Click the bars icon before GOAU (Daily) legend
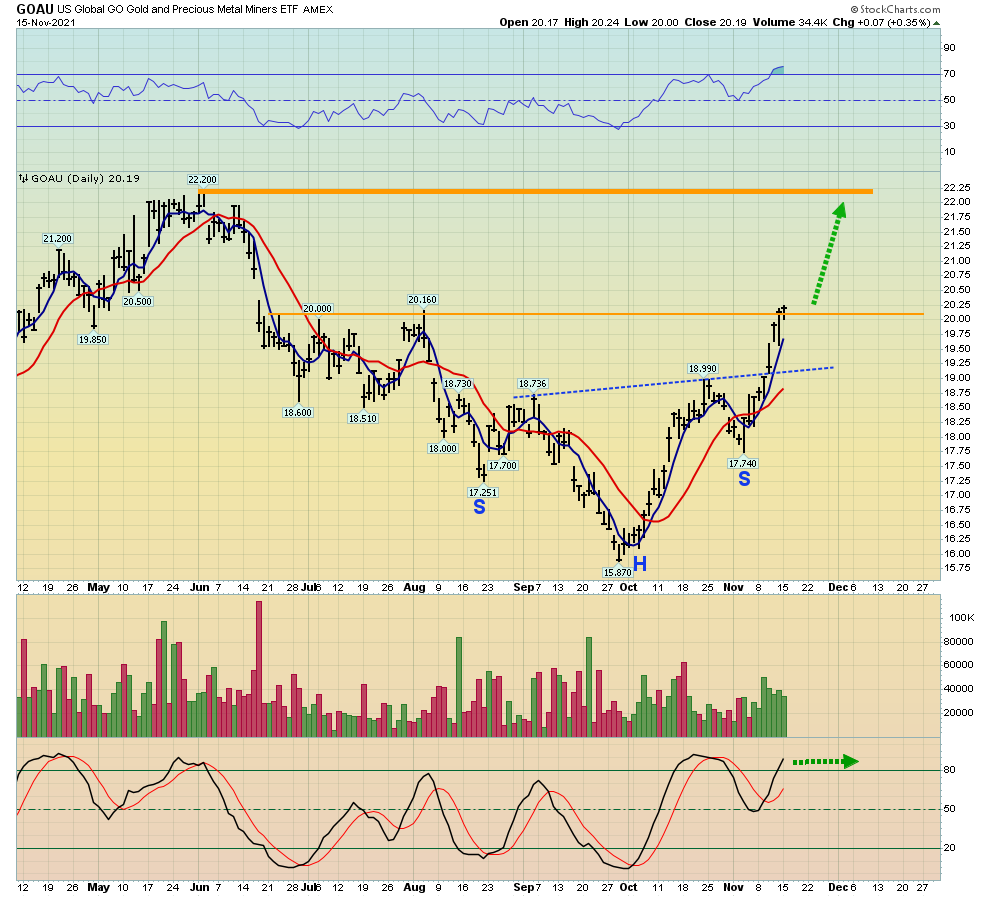The height and width of the screenshot is (897, 990). [23, 179]
